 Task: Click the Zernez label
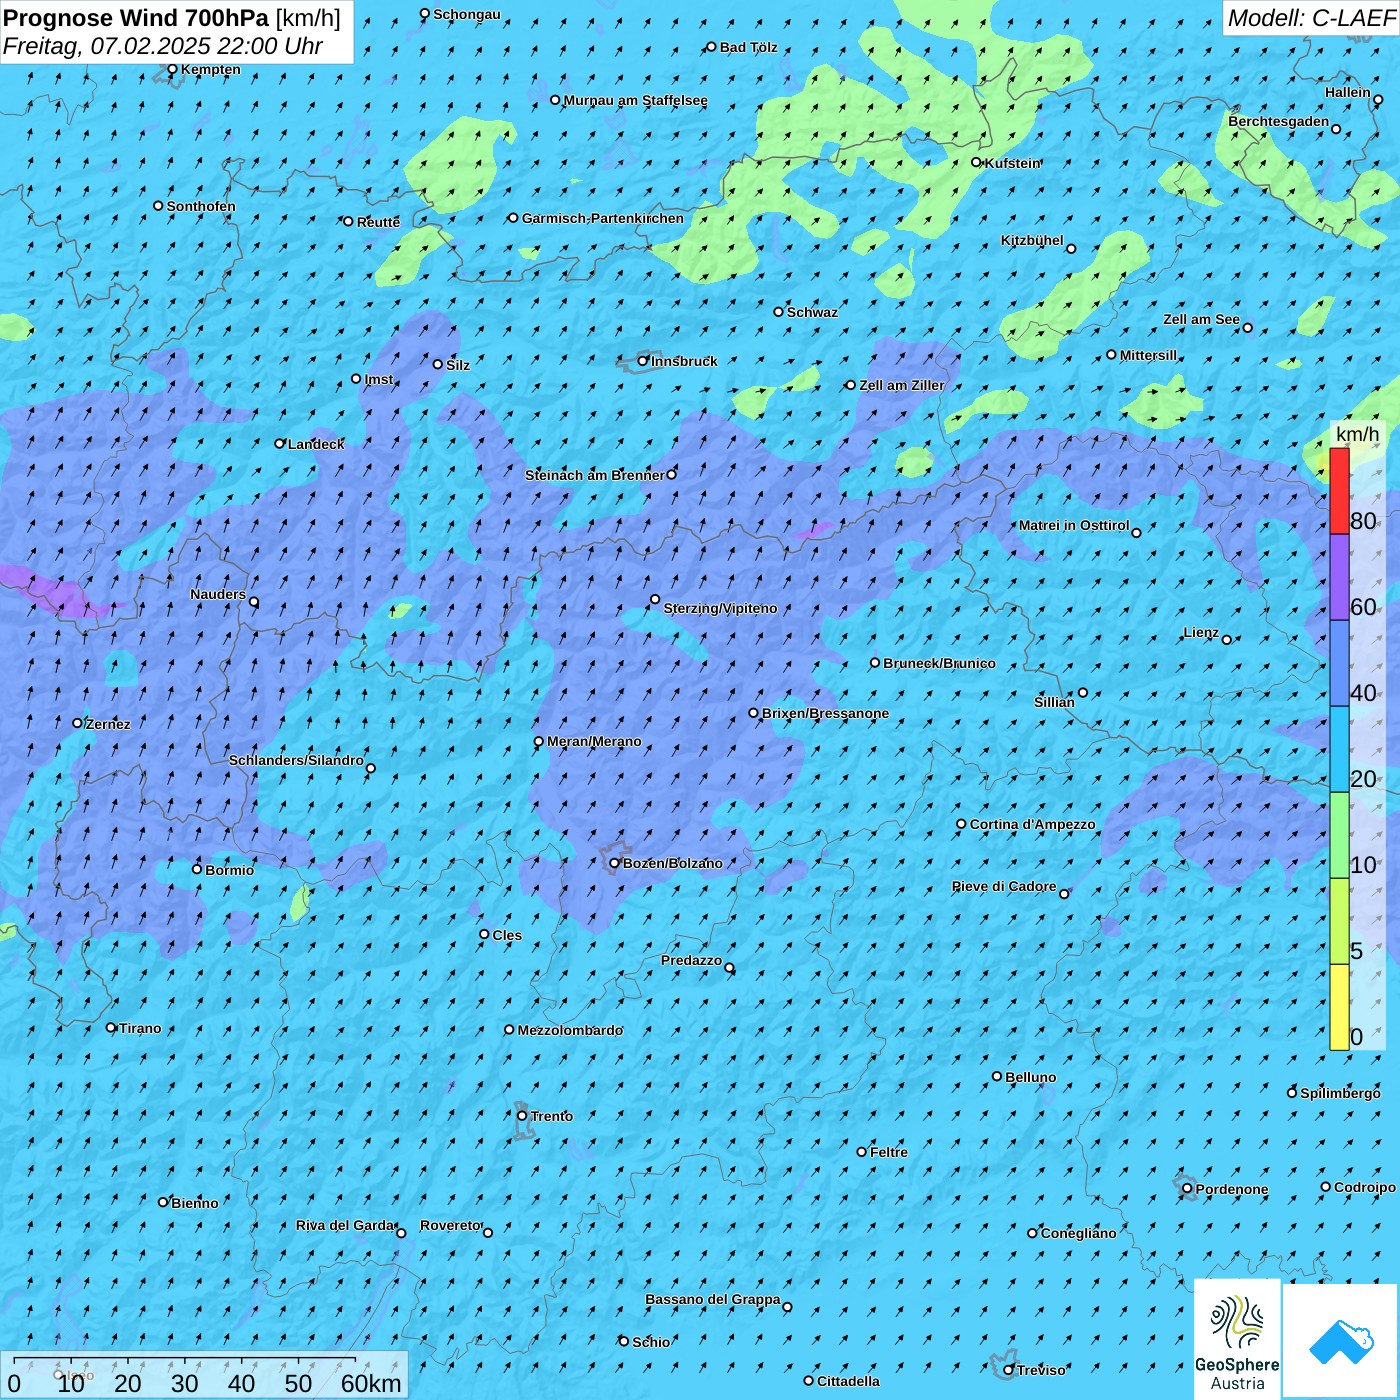coord(108,724)
